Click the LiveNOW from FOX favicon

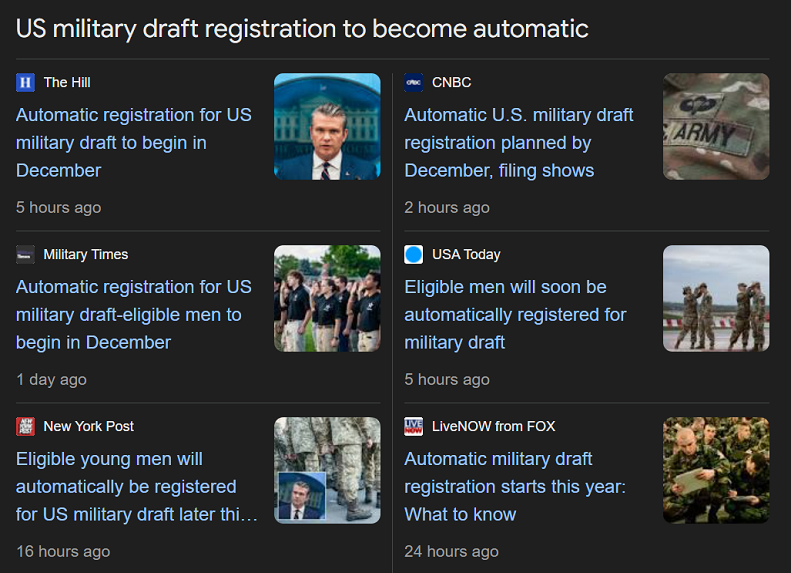coord(414,426)
